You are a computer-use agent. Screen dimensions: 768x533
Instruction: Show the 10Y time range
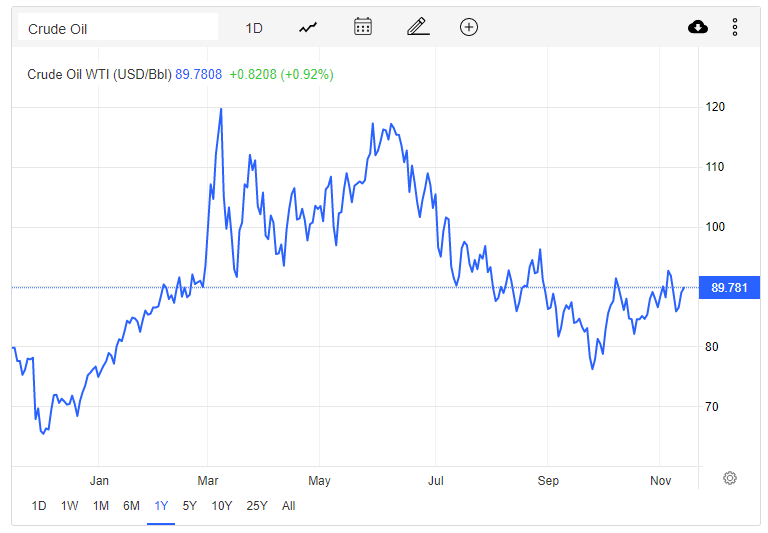pos(221,506)
